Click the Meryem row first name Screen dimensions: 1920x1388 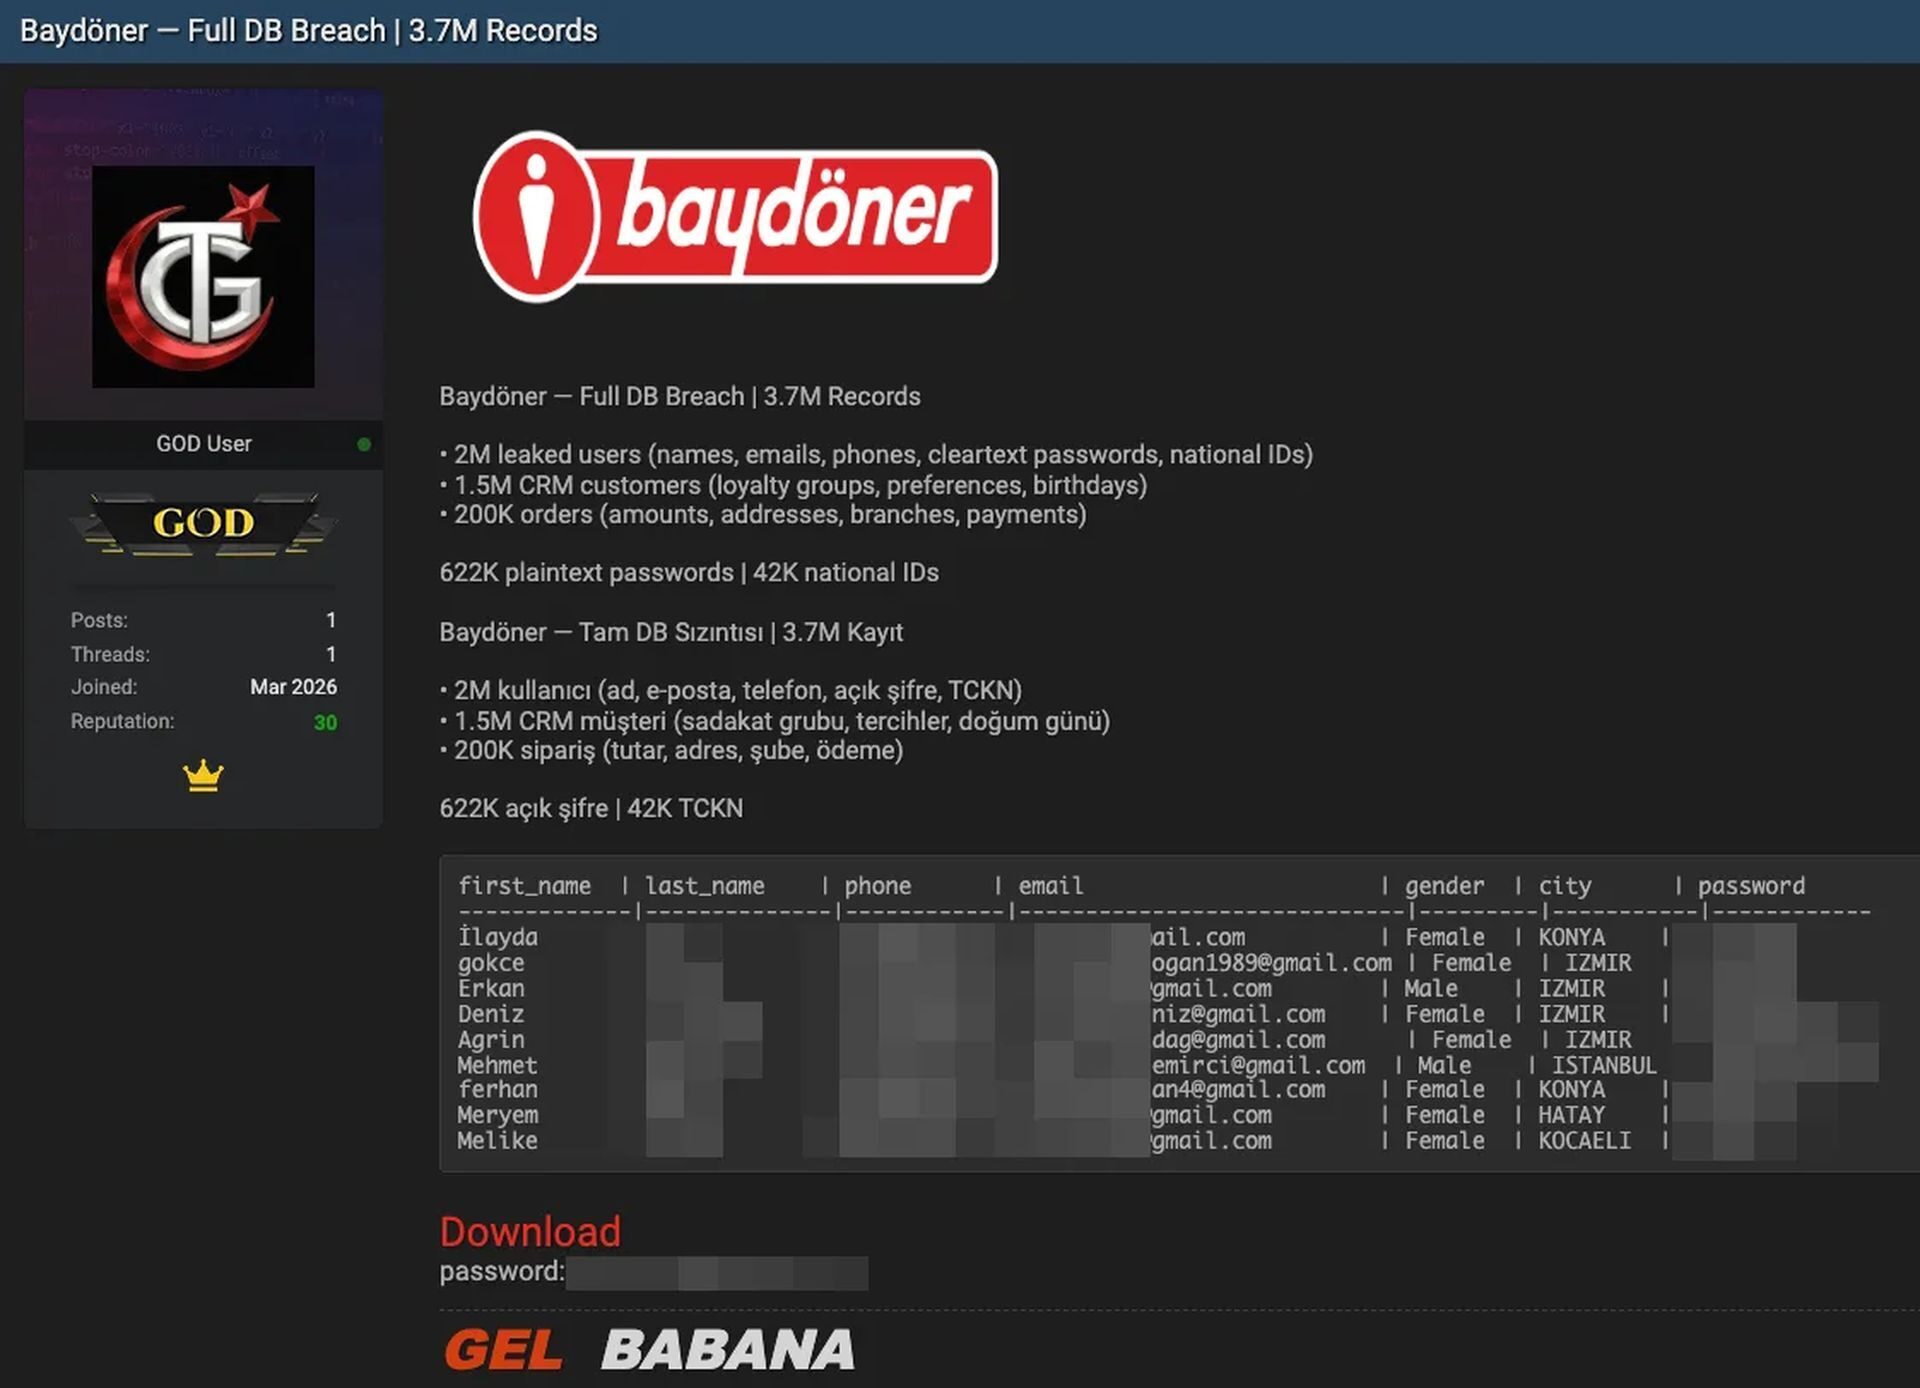pos(497,1115)
